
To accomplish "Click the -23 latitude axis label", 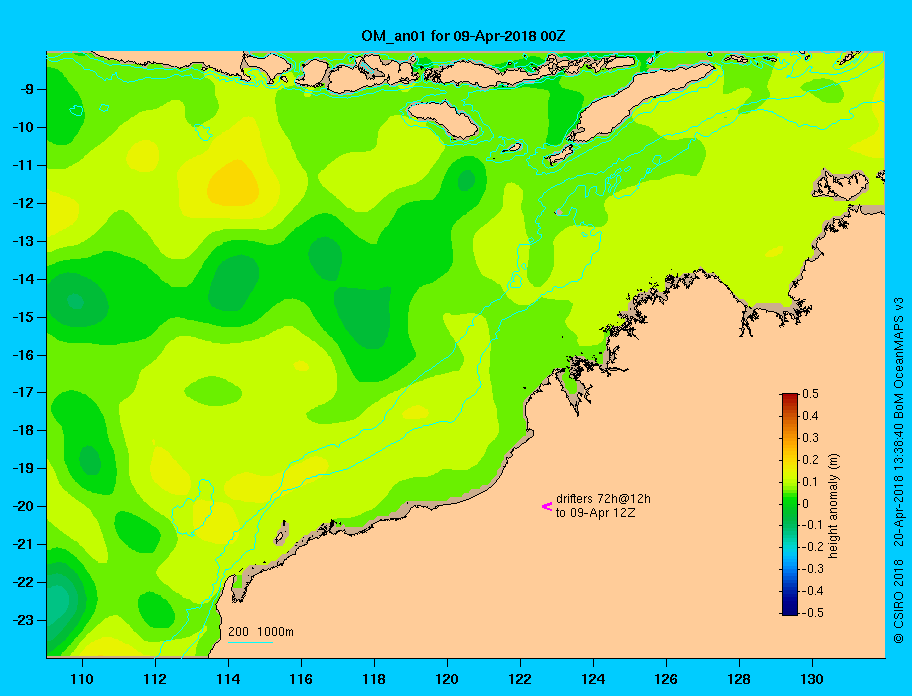I will click(23, 620).
